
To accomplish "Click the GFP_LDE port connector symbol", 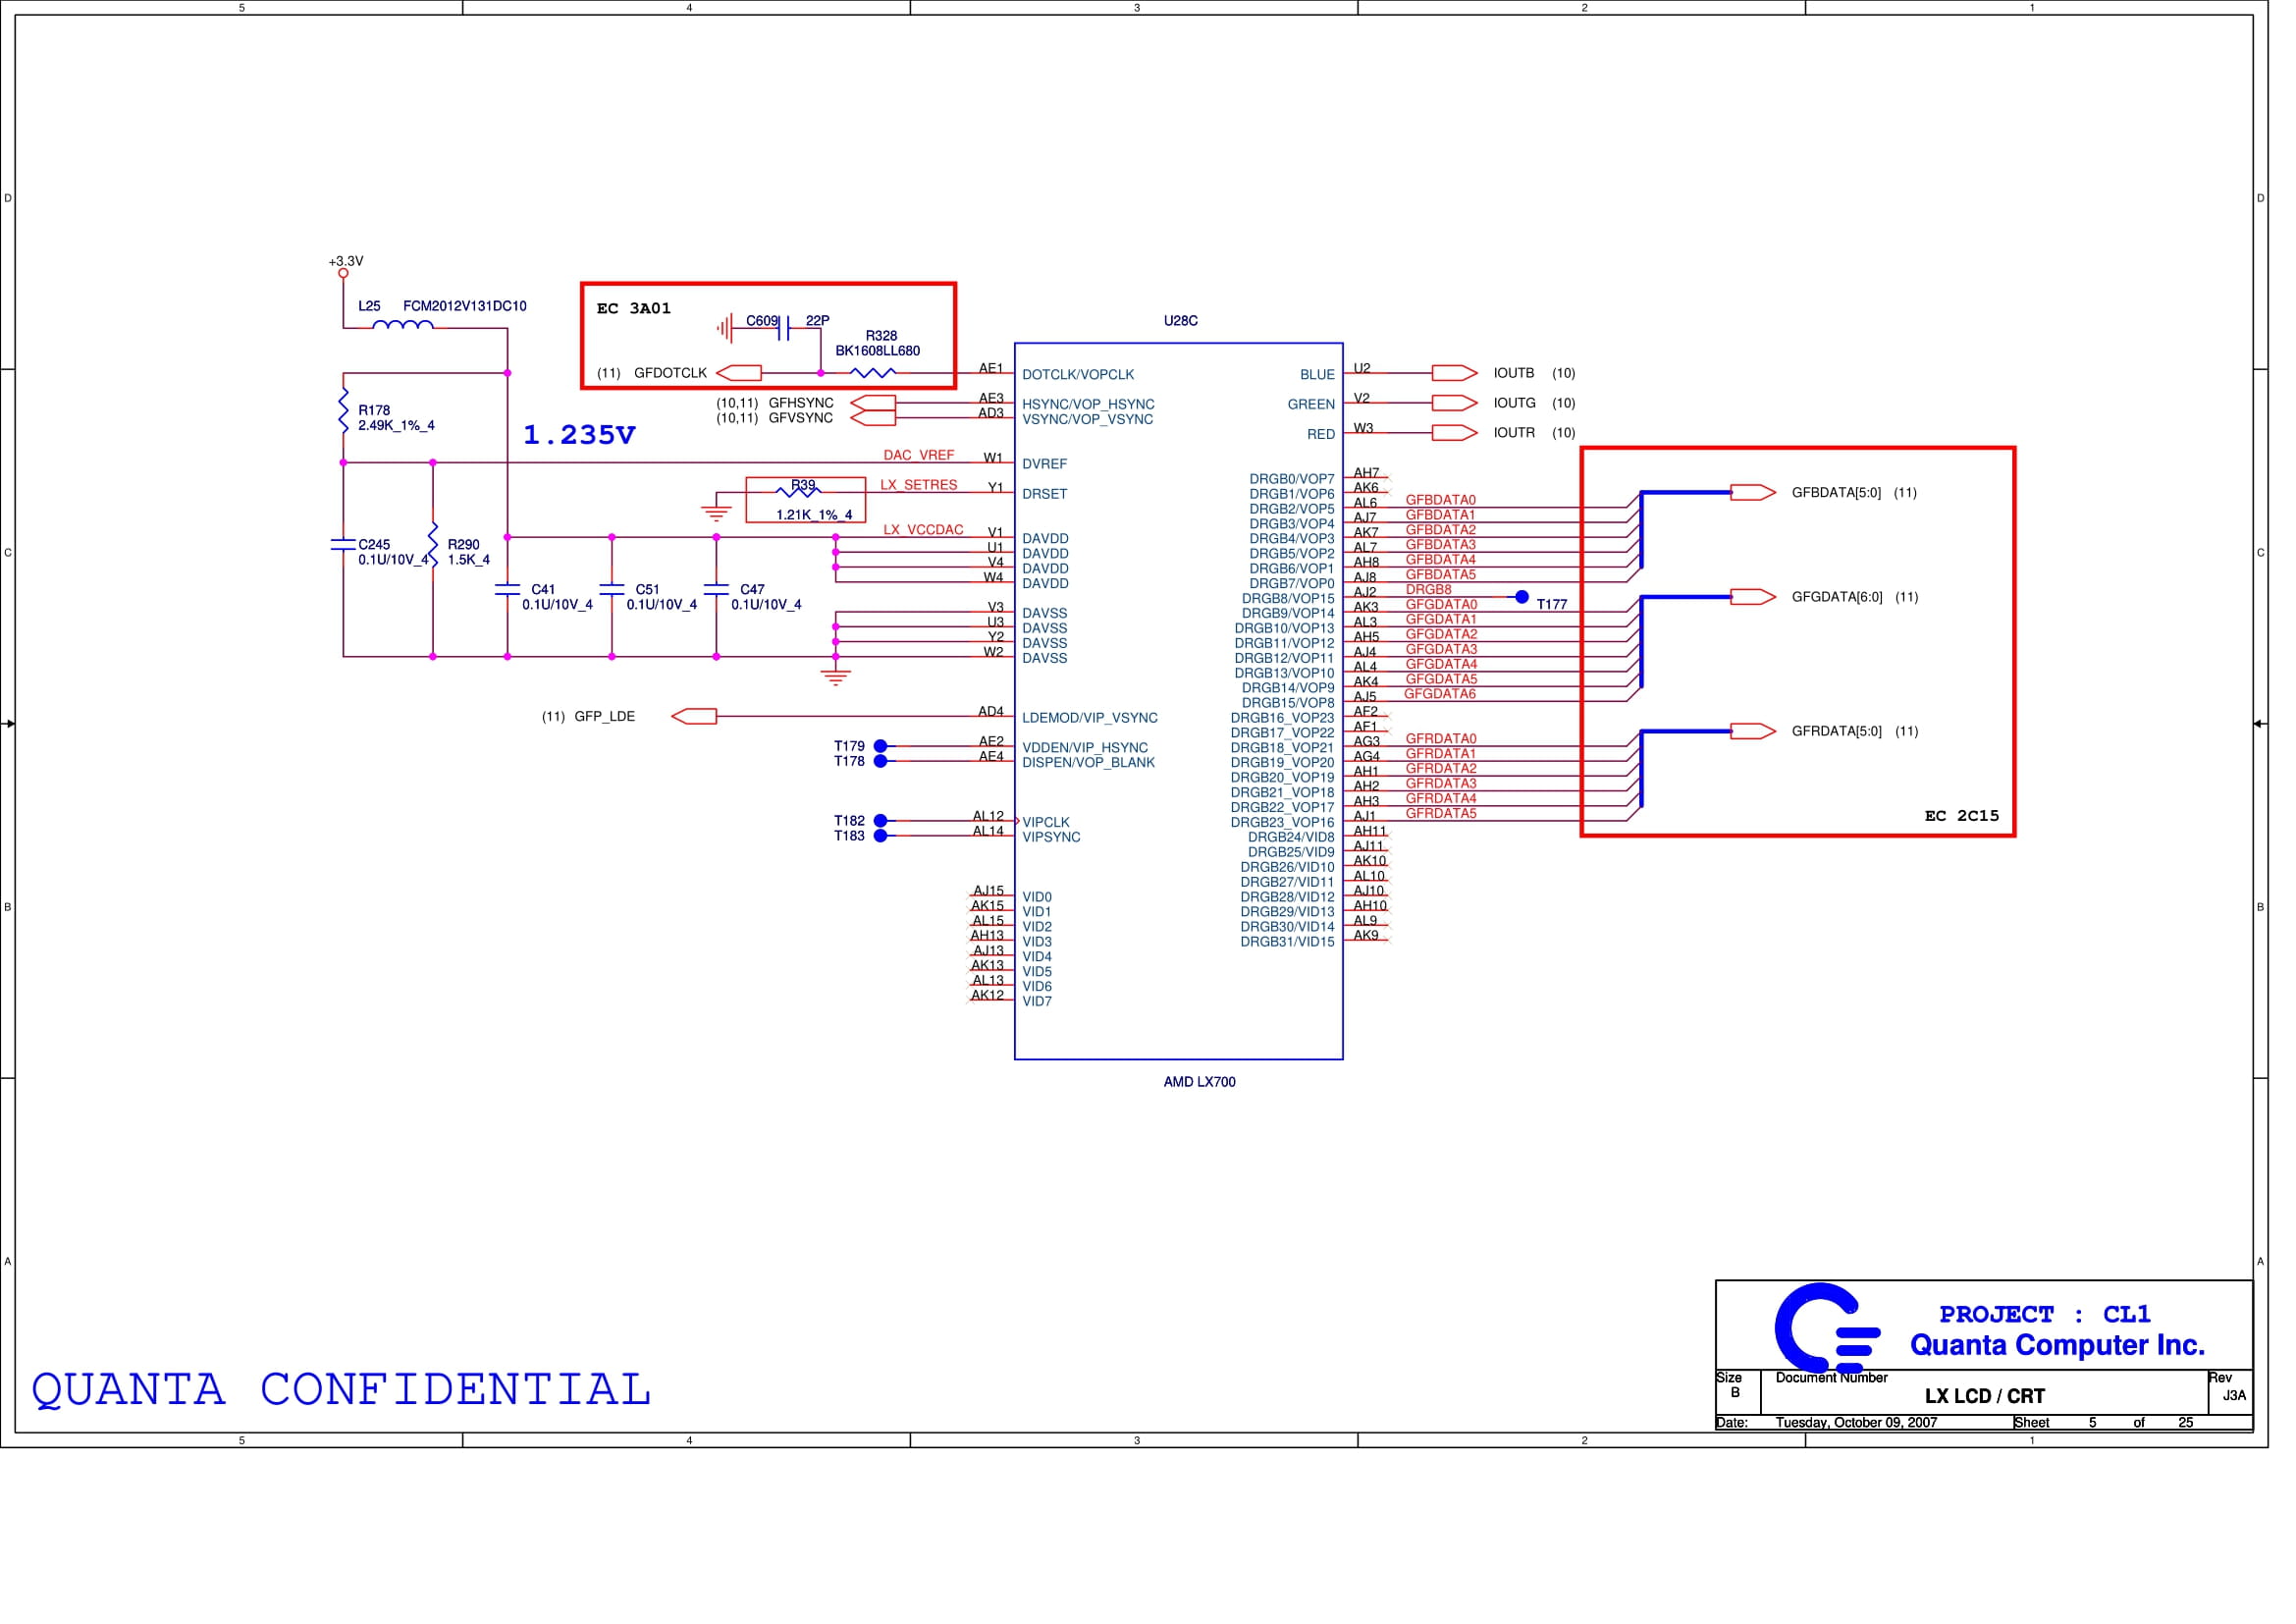I will tap(694, 717).
